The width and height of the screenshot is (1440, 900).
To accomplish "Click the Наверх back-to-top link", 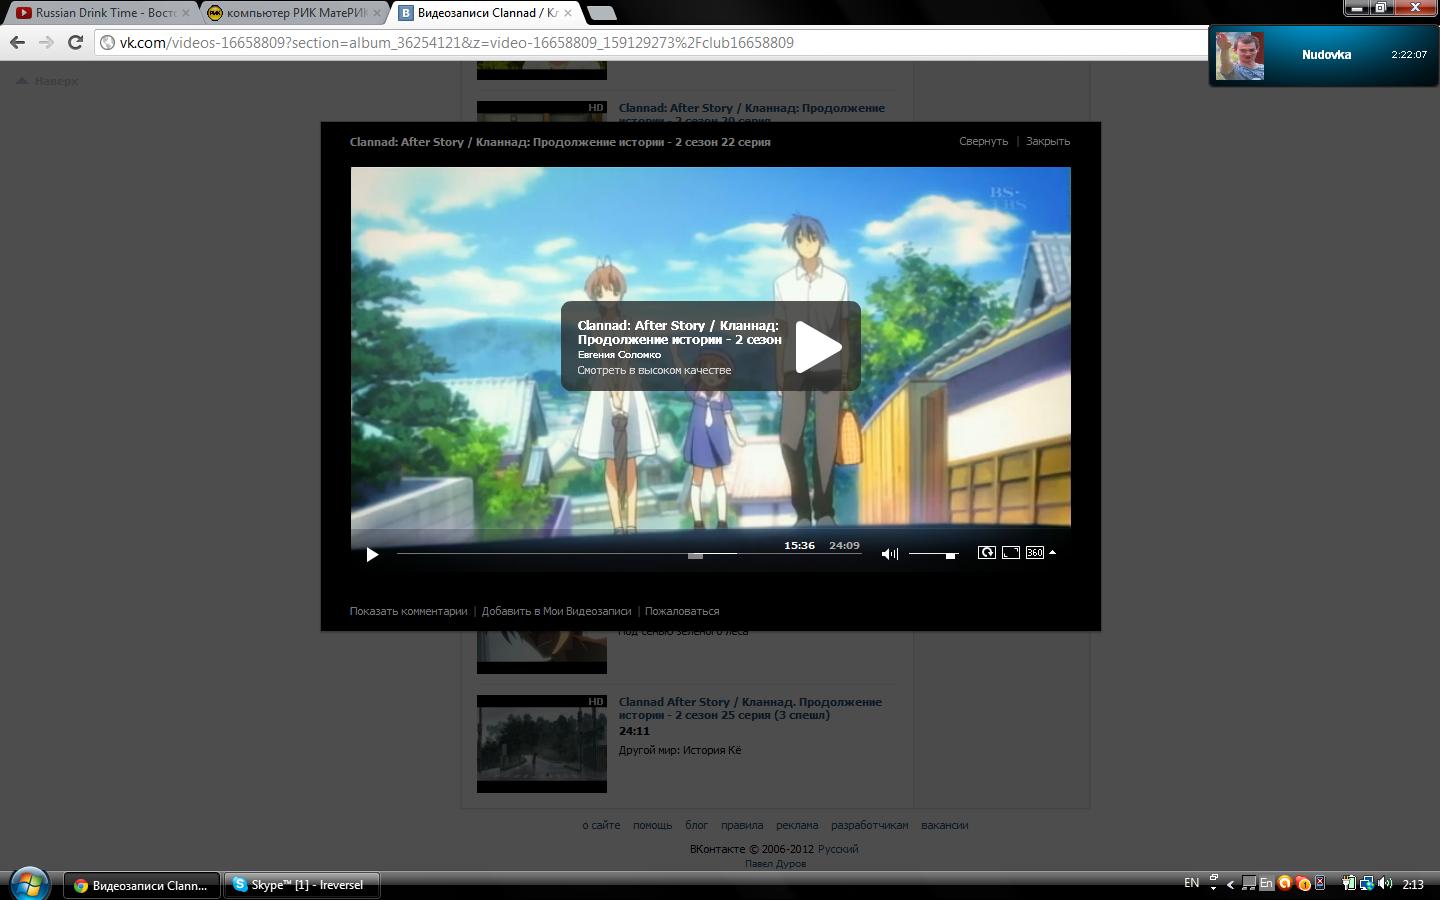I will [x=47, y=81].
